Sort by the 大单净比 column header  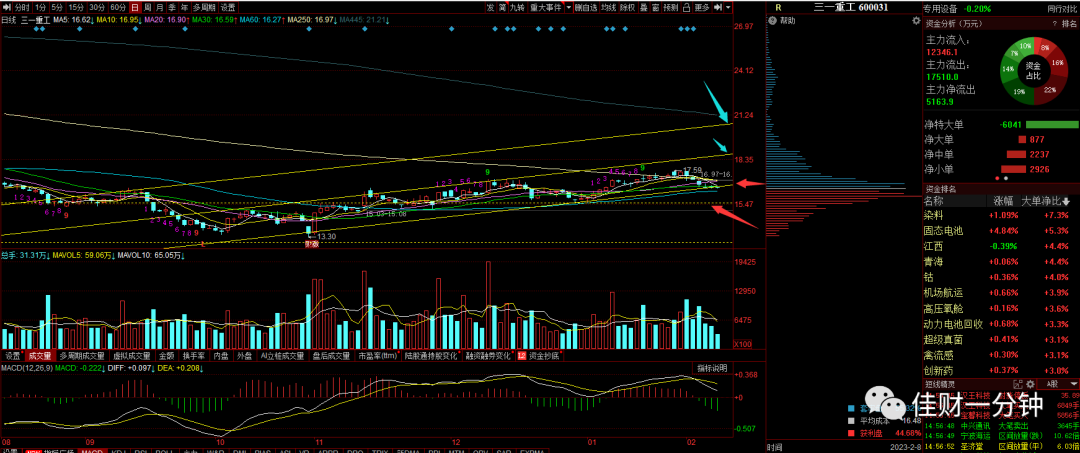tap(1045, 202)
